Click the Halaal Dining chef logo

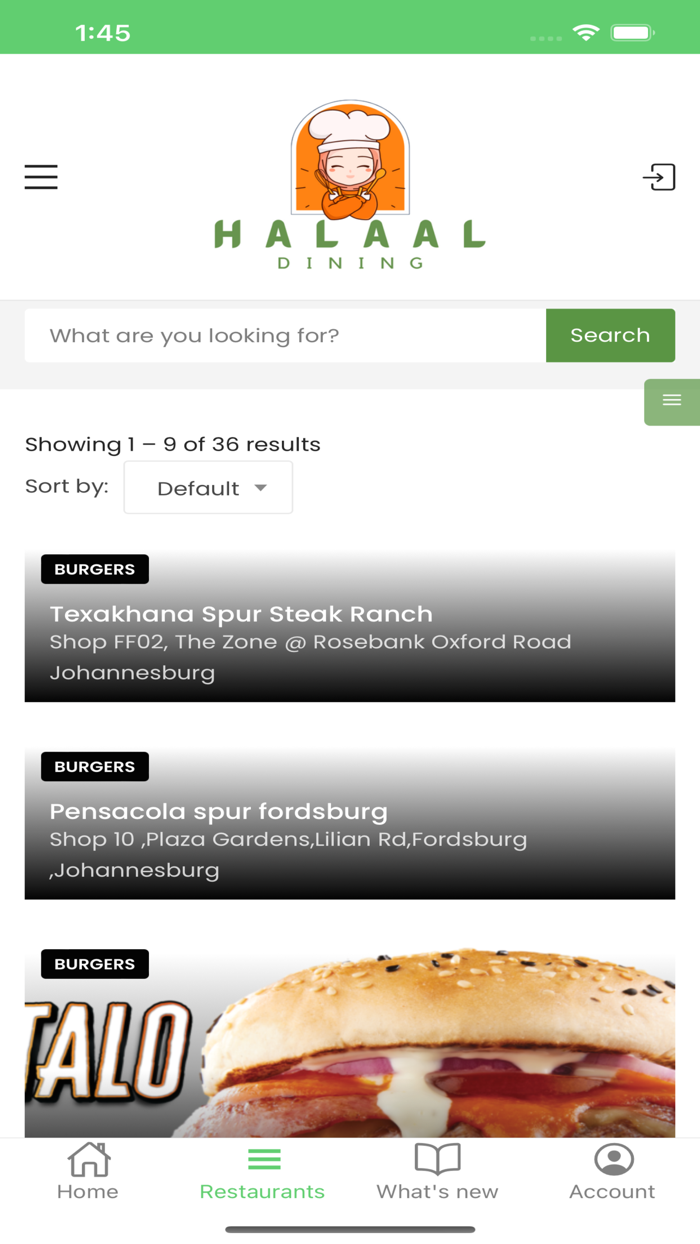350,185
